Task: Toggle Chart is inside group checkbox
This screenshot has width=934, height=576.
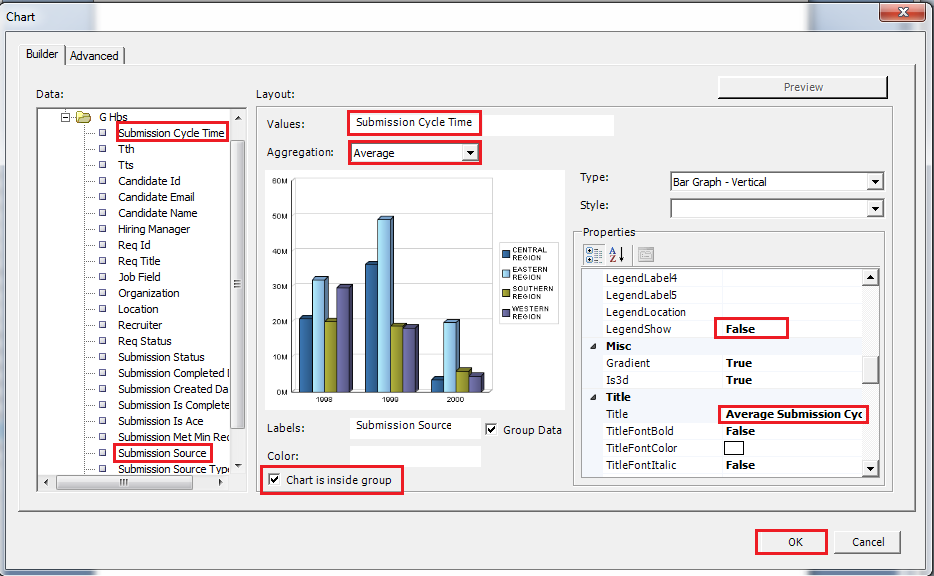Action: point(274,480)
